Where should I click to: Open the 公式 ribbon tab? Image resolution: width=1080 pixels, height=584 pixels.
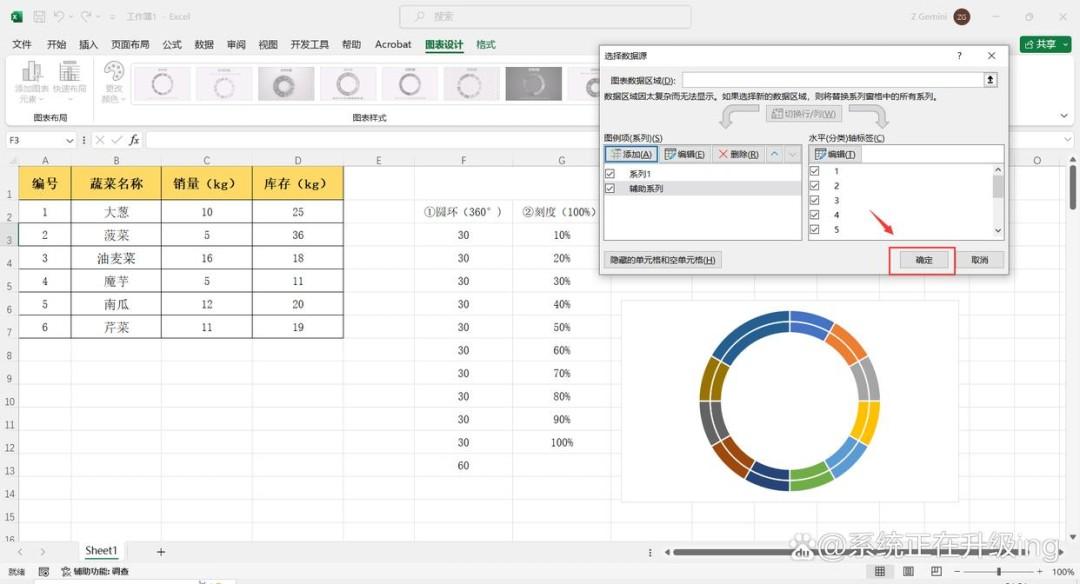coord(172,44)
